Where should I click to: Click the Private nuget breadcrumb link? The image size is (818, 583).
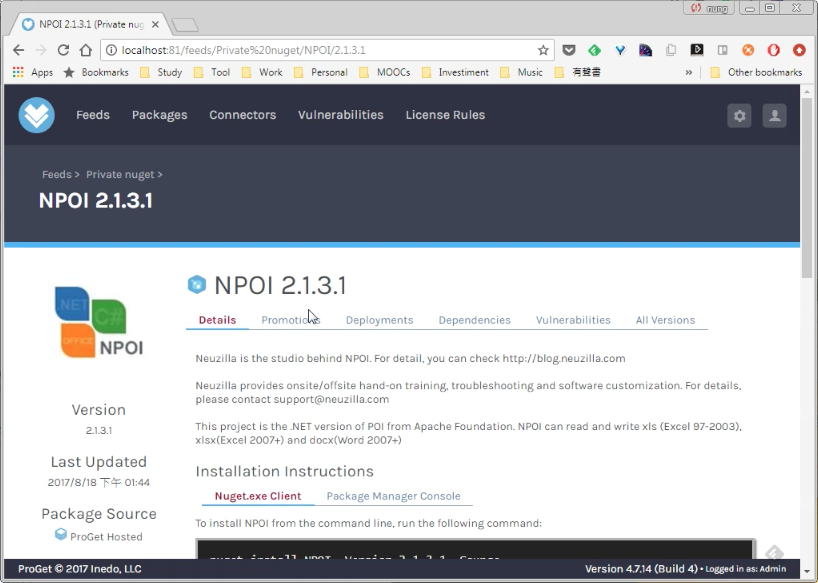coord(120,174)
